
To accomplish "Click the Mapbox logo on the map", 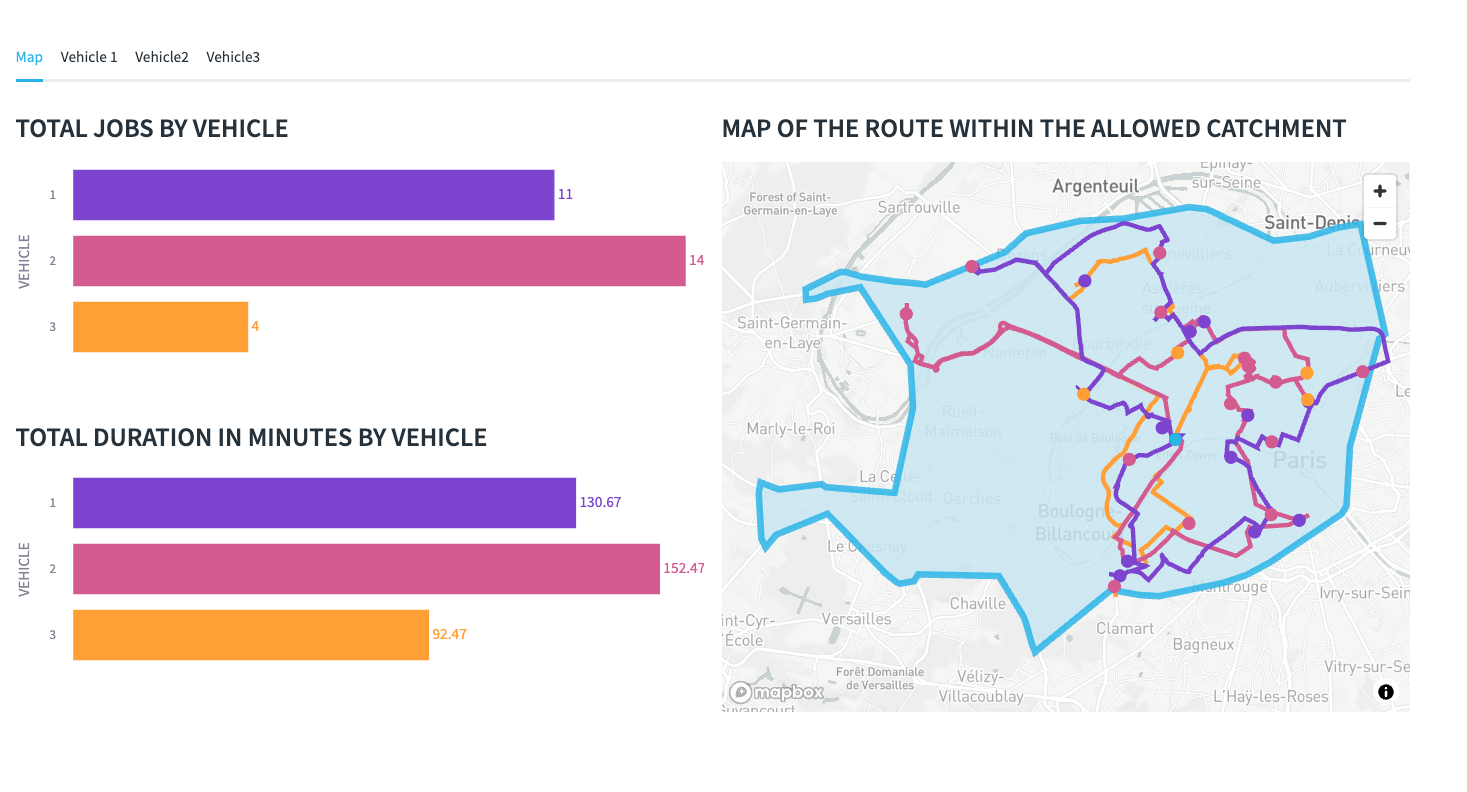I will [x=776, y=691].
